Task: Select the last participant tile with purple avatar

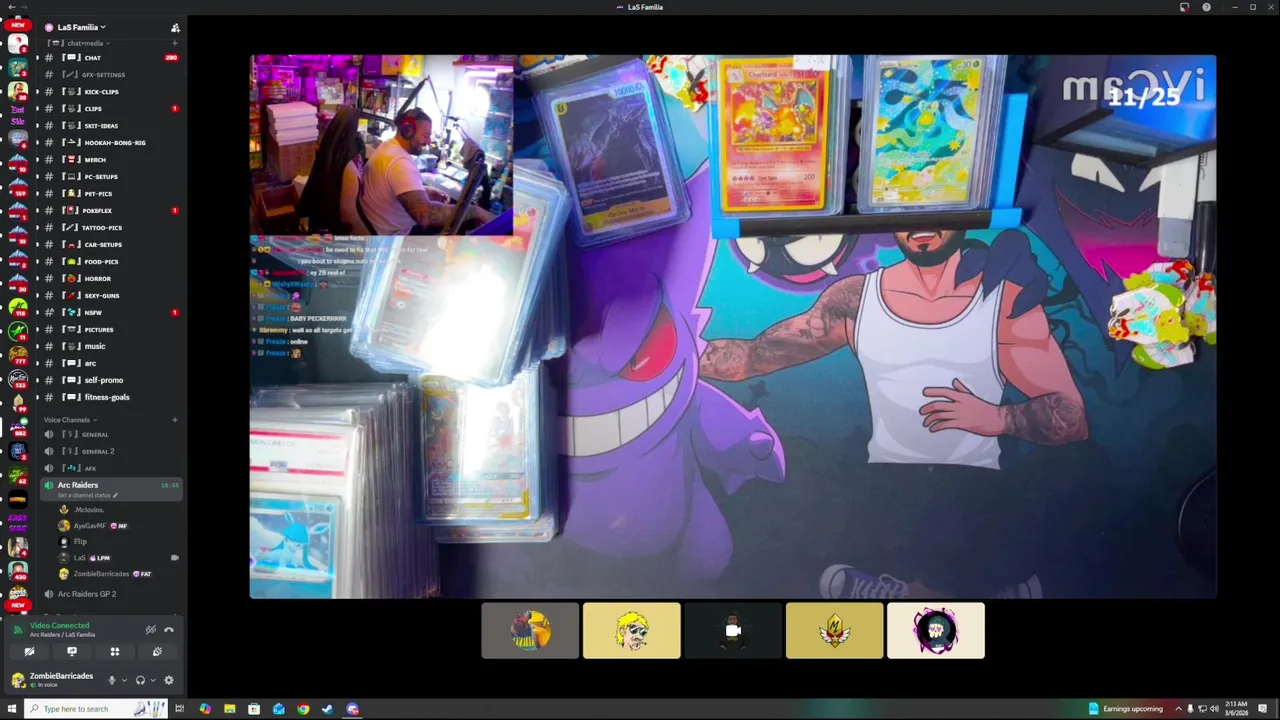Action: pyautogui.click(x=936, y=631)
